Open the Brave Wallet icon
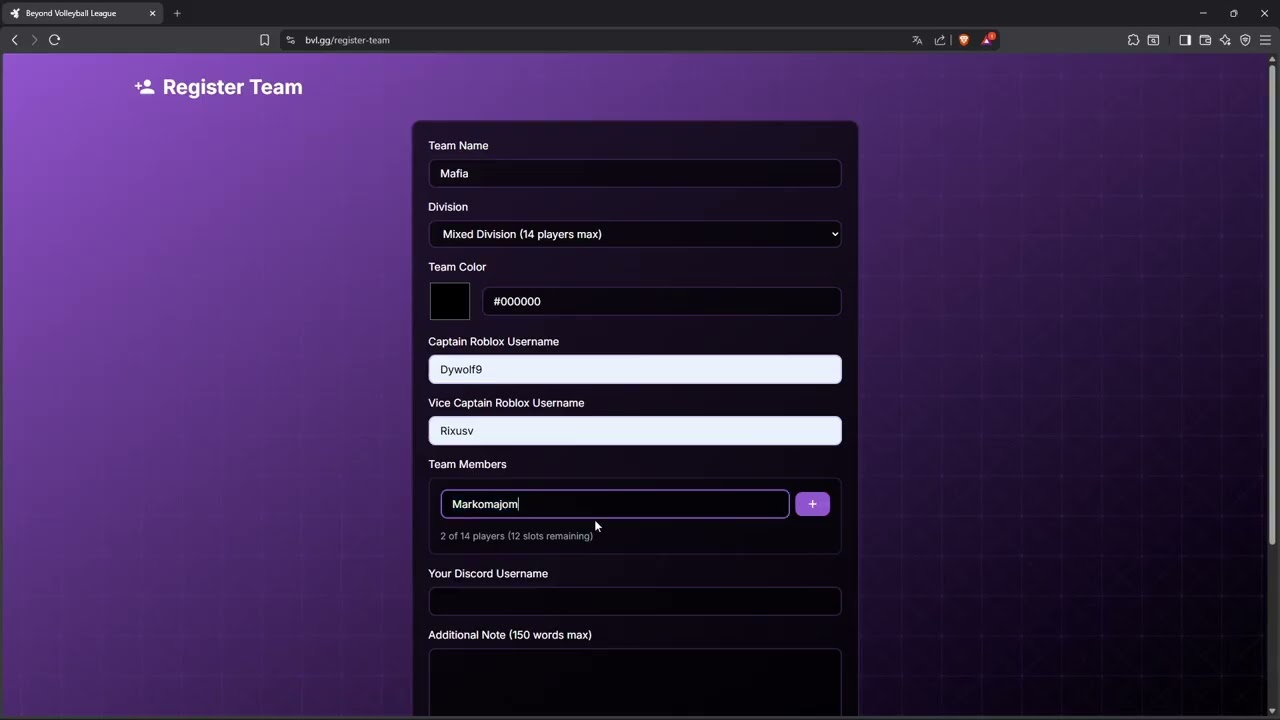 1205,40
